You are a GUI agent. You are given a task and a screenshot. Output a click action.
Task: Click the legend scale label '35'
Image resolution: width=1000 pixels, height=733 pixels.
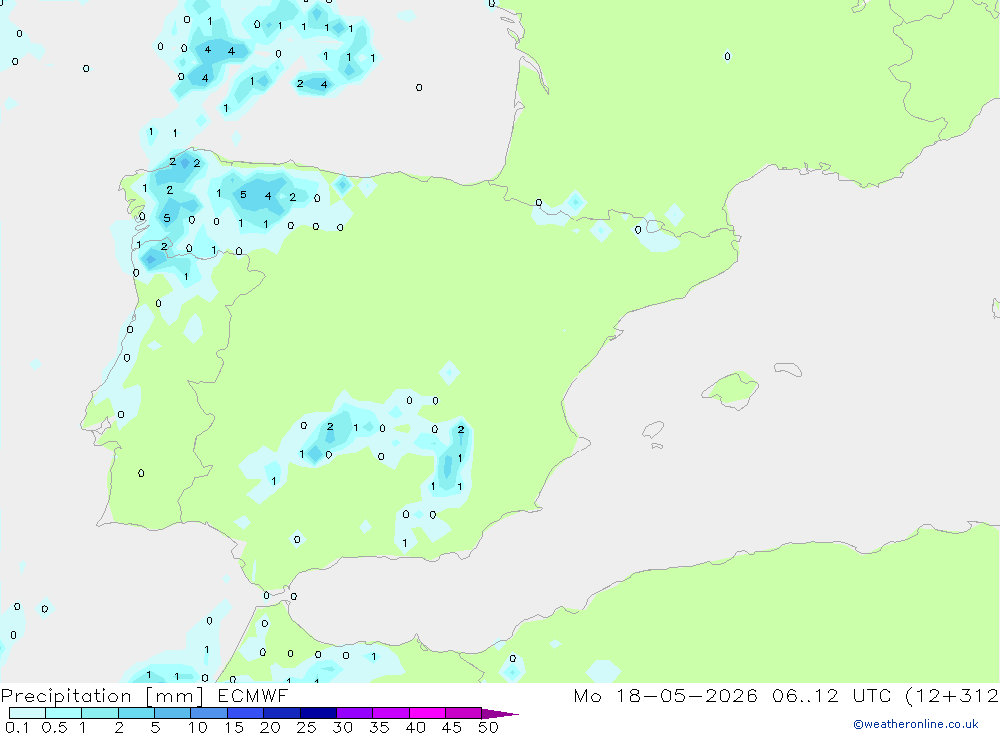click(379, 727)
